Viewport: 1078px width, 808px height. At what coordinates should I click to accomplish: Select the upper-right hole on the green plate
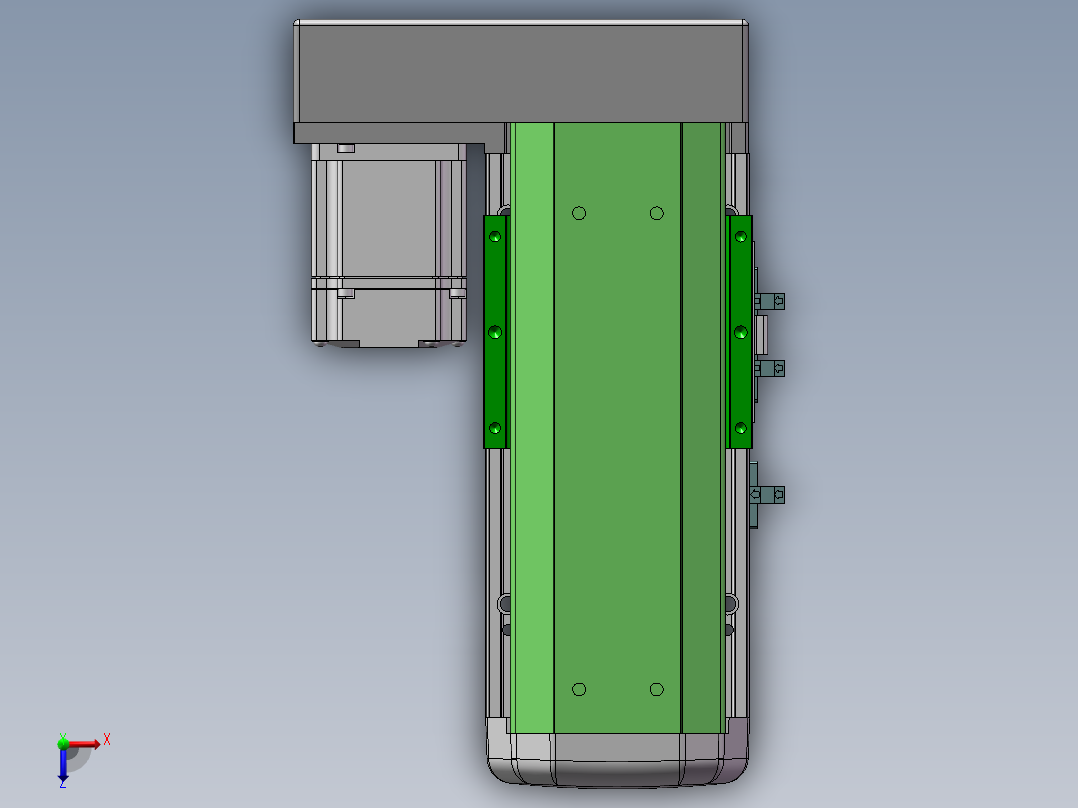pyautogui.click(x=657, y=213)
